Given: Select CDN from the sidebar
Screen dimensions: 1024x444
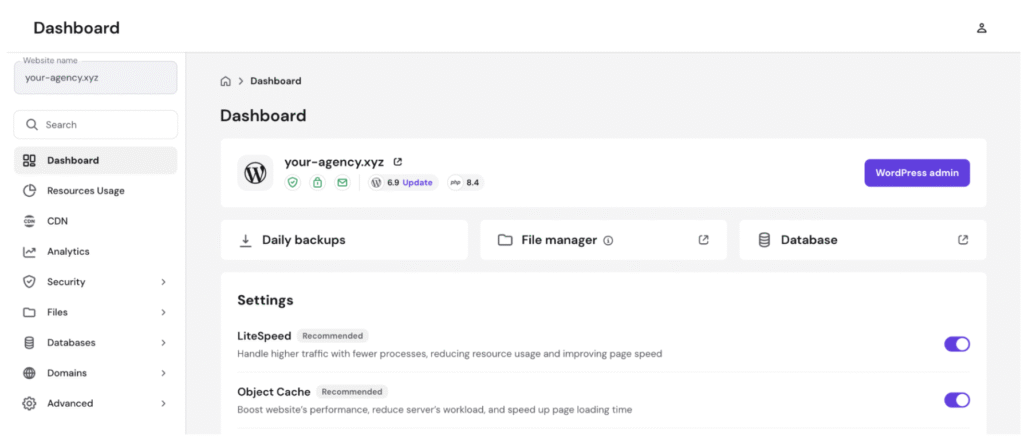Looking at the screenshot, I should (x=57, y=221).
